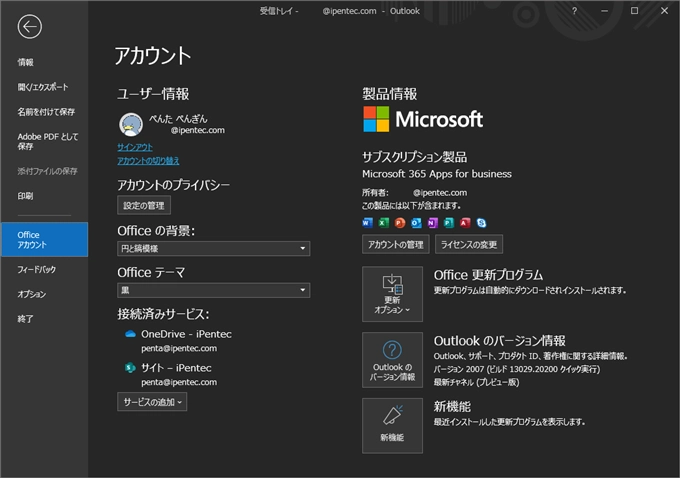Open 開く/エクスポート in sidebar
This screenshot has height=478, width=680.
click(x=44, y=87)
